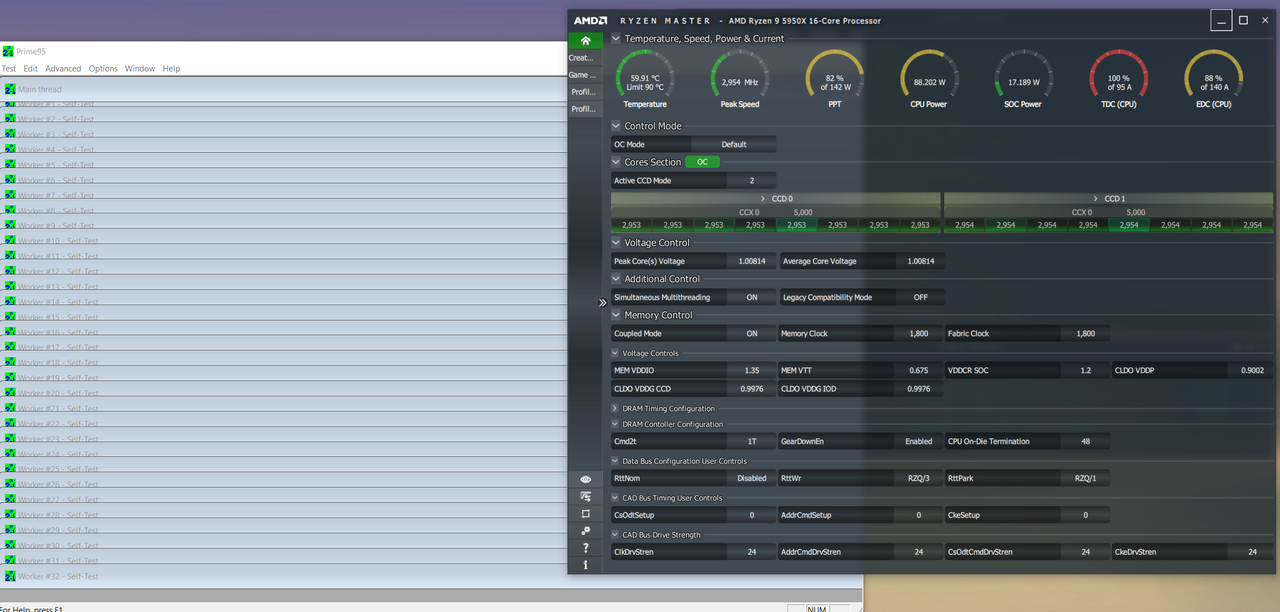Toggle GearDownEn Enabled value
Viewport: 1280px width, 612px height.
tap(919, 441)
